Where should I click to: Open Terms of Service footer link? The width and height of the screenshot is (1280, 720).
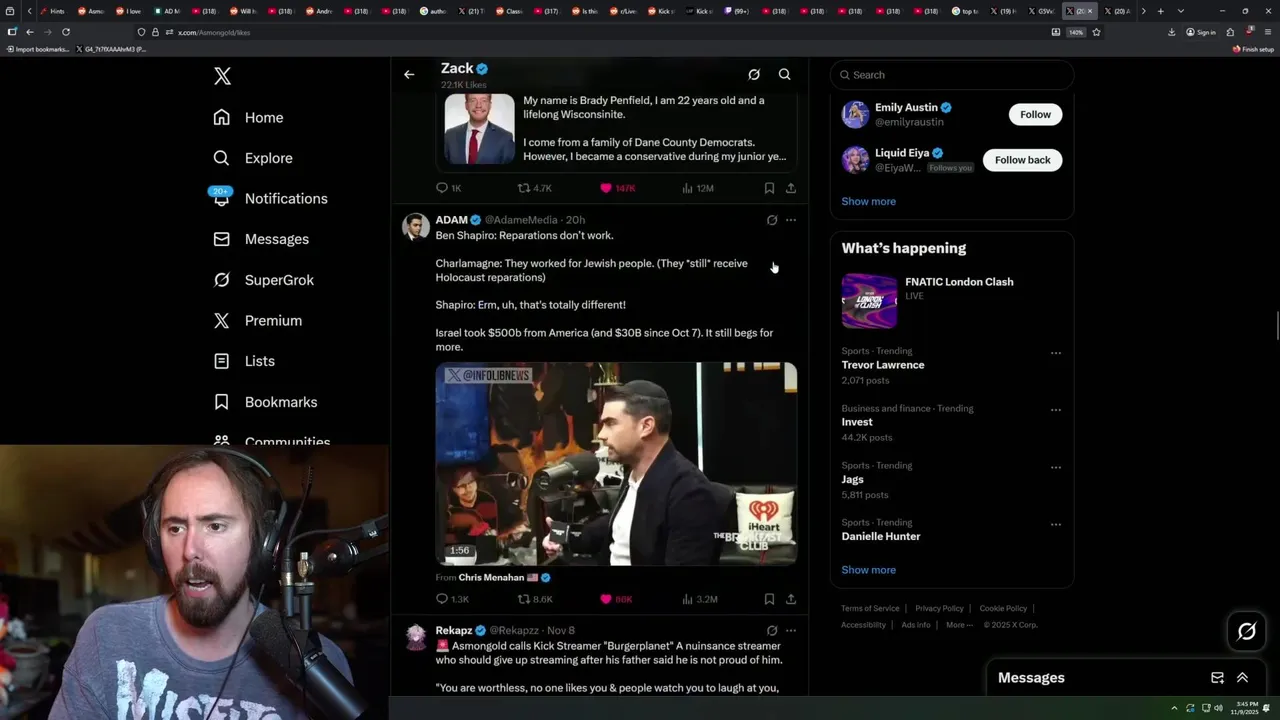click(870, 608)
